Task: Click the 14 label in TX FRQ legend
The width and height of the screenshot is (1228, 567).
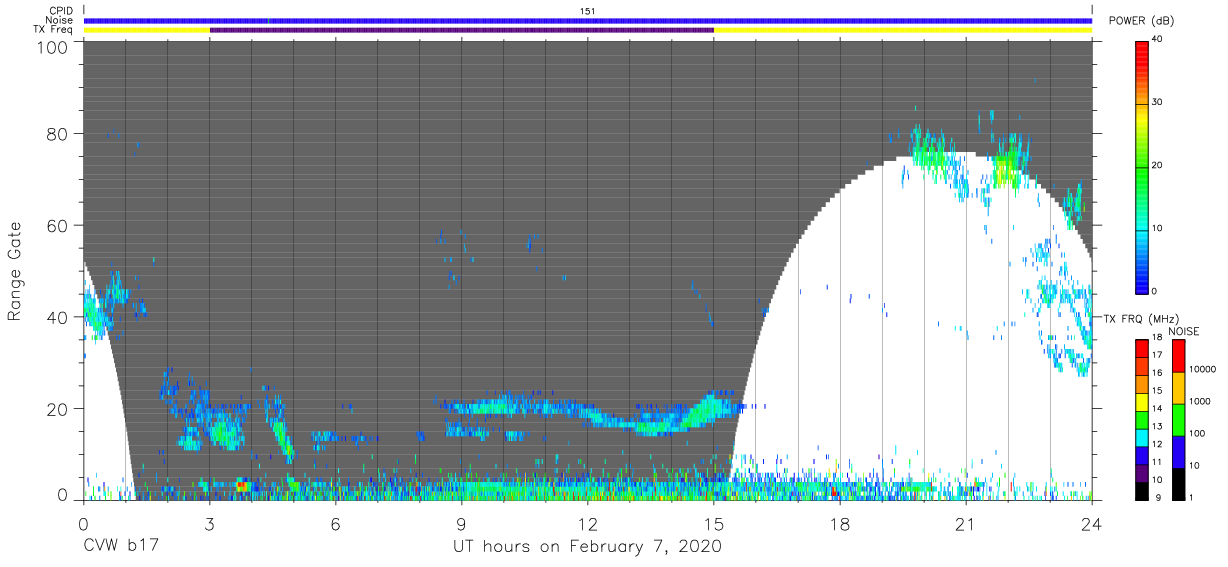Action: coord(1157,410)
